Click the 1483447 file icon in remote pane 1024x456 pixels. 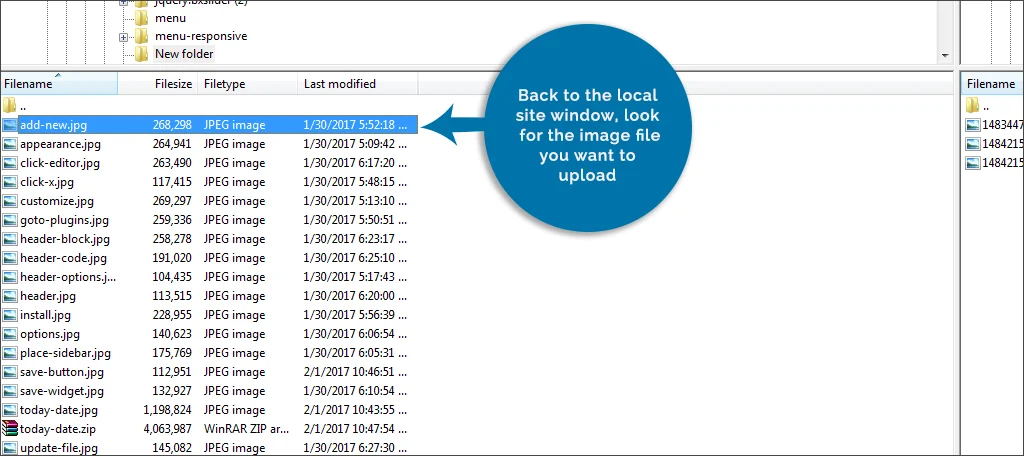(973, 125)
